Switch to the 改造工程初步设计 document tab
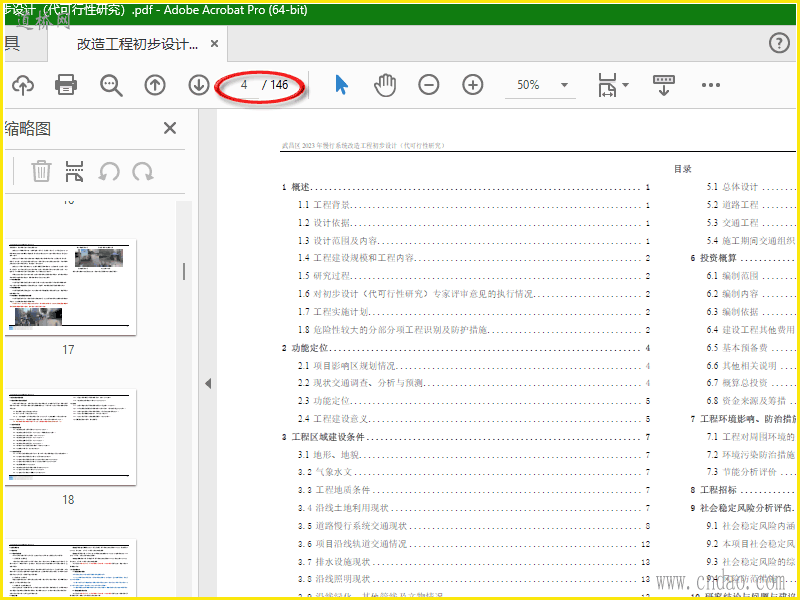This screenshot has width=800, height=600. coord(138,44)
